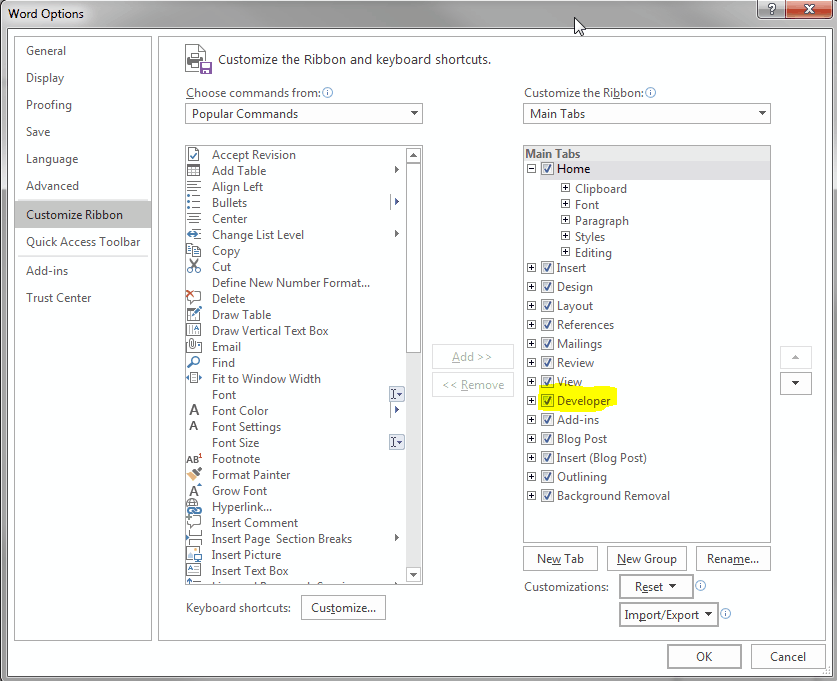Screen dimensions: 837x681
Task: Expand the Blog Post tab node
Action: (531, 438)
